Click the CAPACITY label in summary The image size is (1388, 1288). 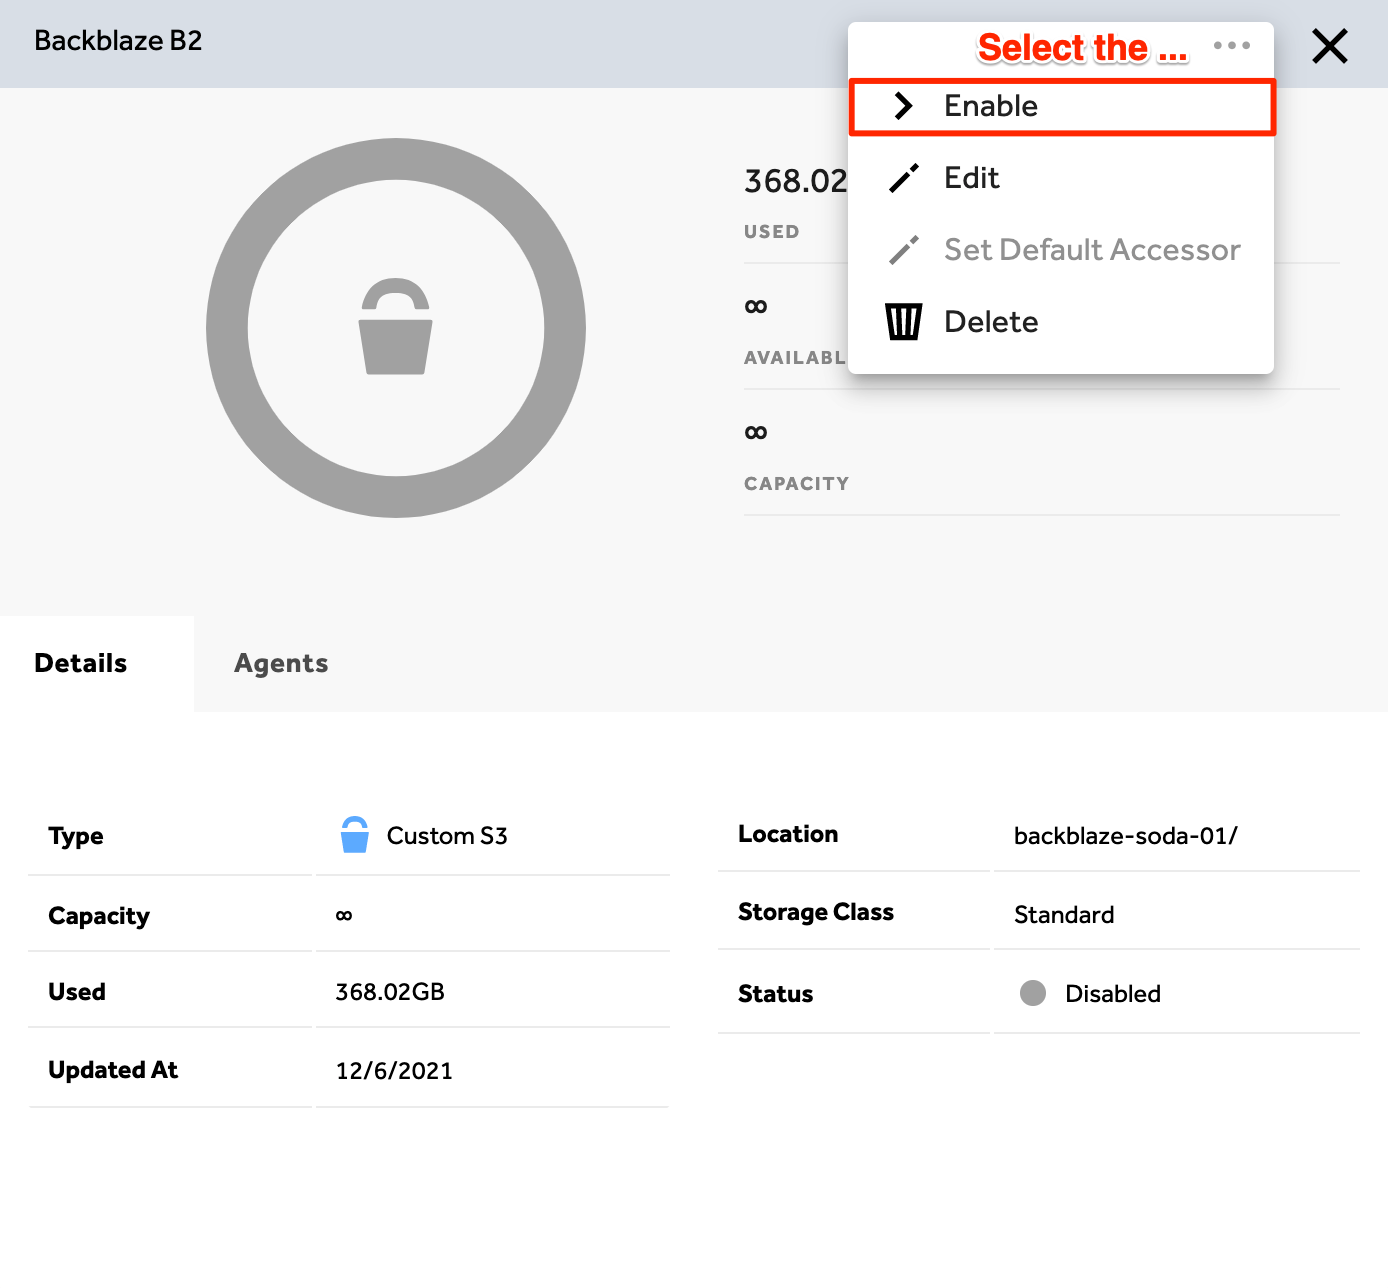(x=796, y=484)
